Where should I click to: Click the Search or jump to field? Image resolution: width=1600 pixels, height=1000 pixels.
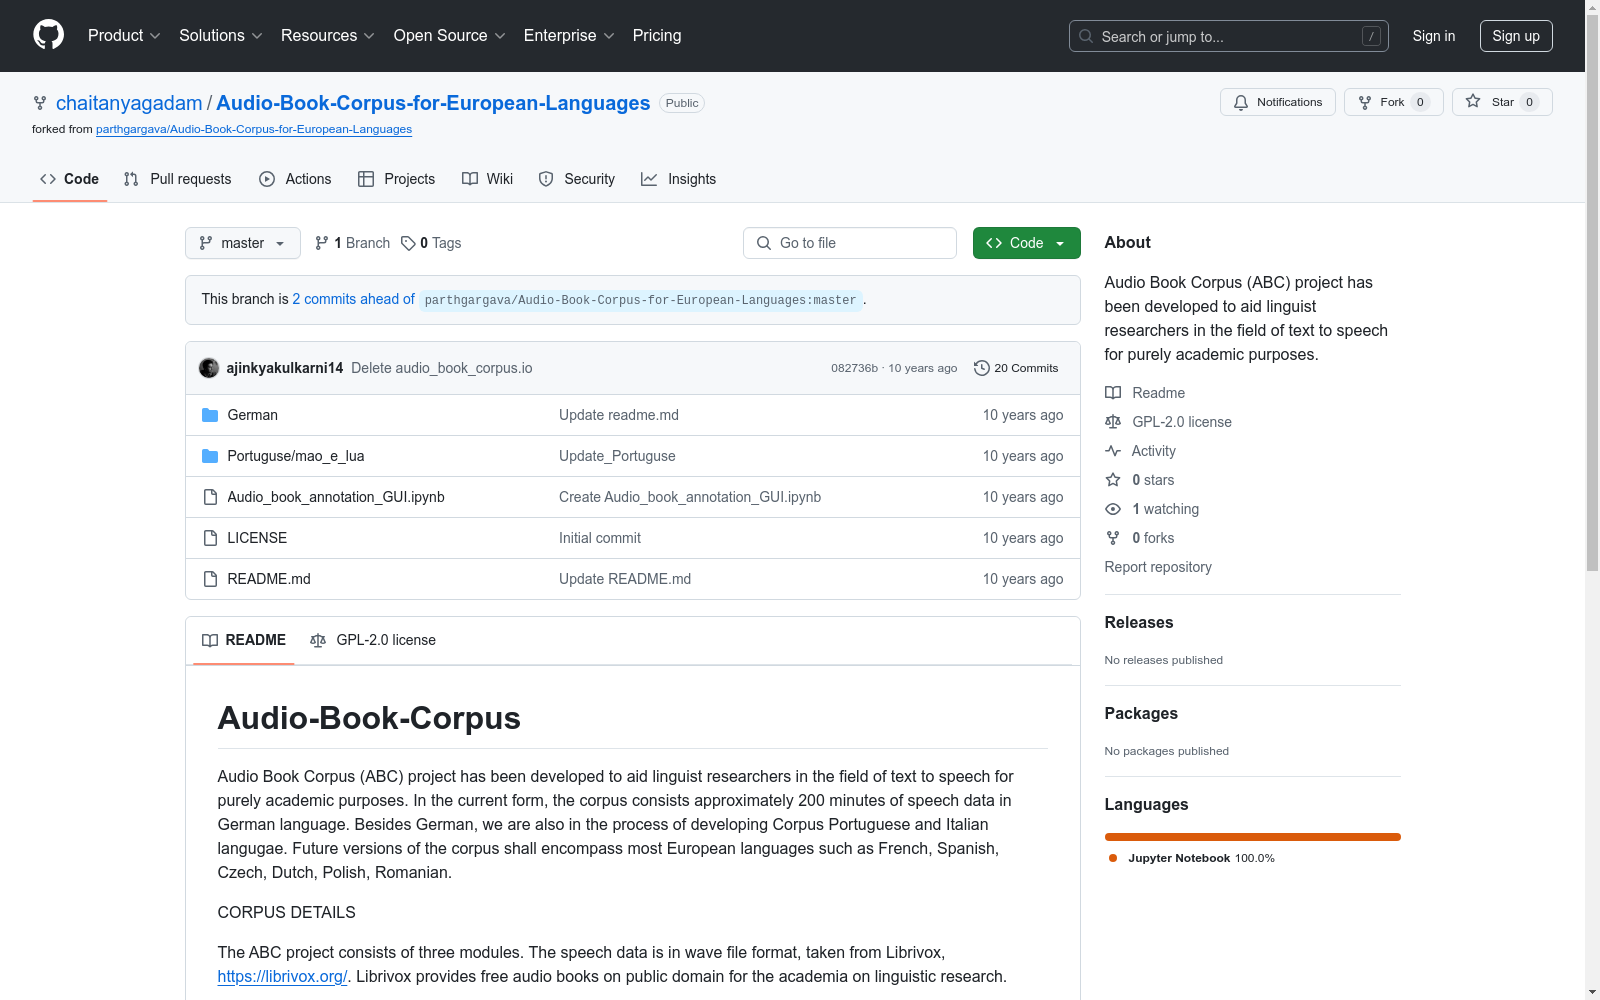point(1229,36)
